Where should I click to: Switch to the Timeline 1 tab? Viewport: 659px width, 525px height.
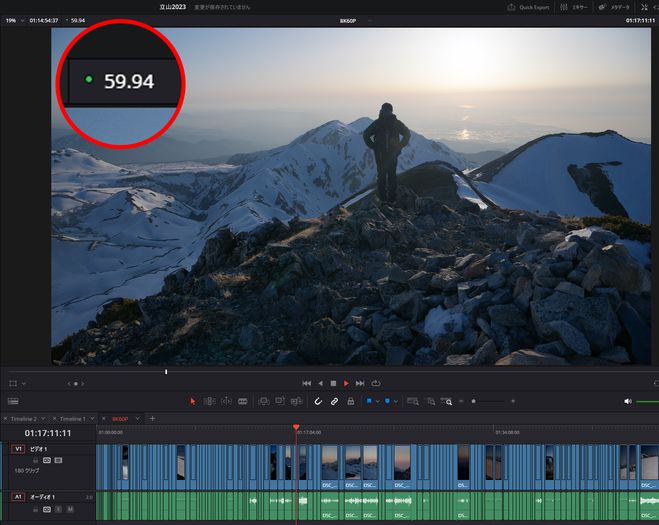(72, 419)
